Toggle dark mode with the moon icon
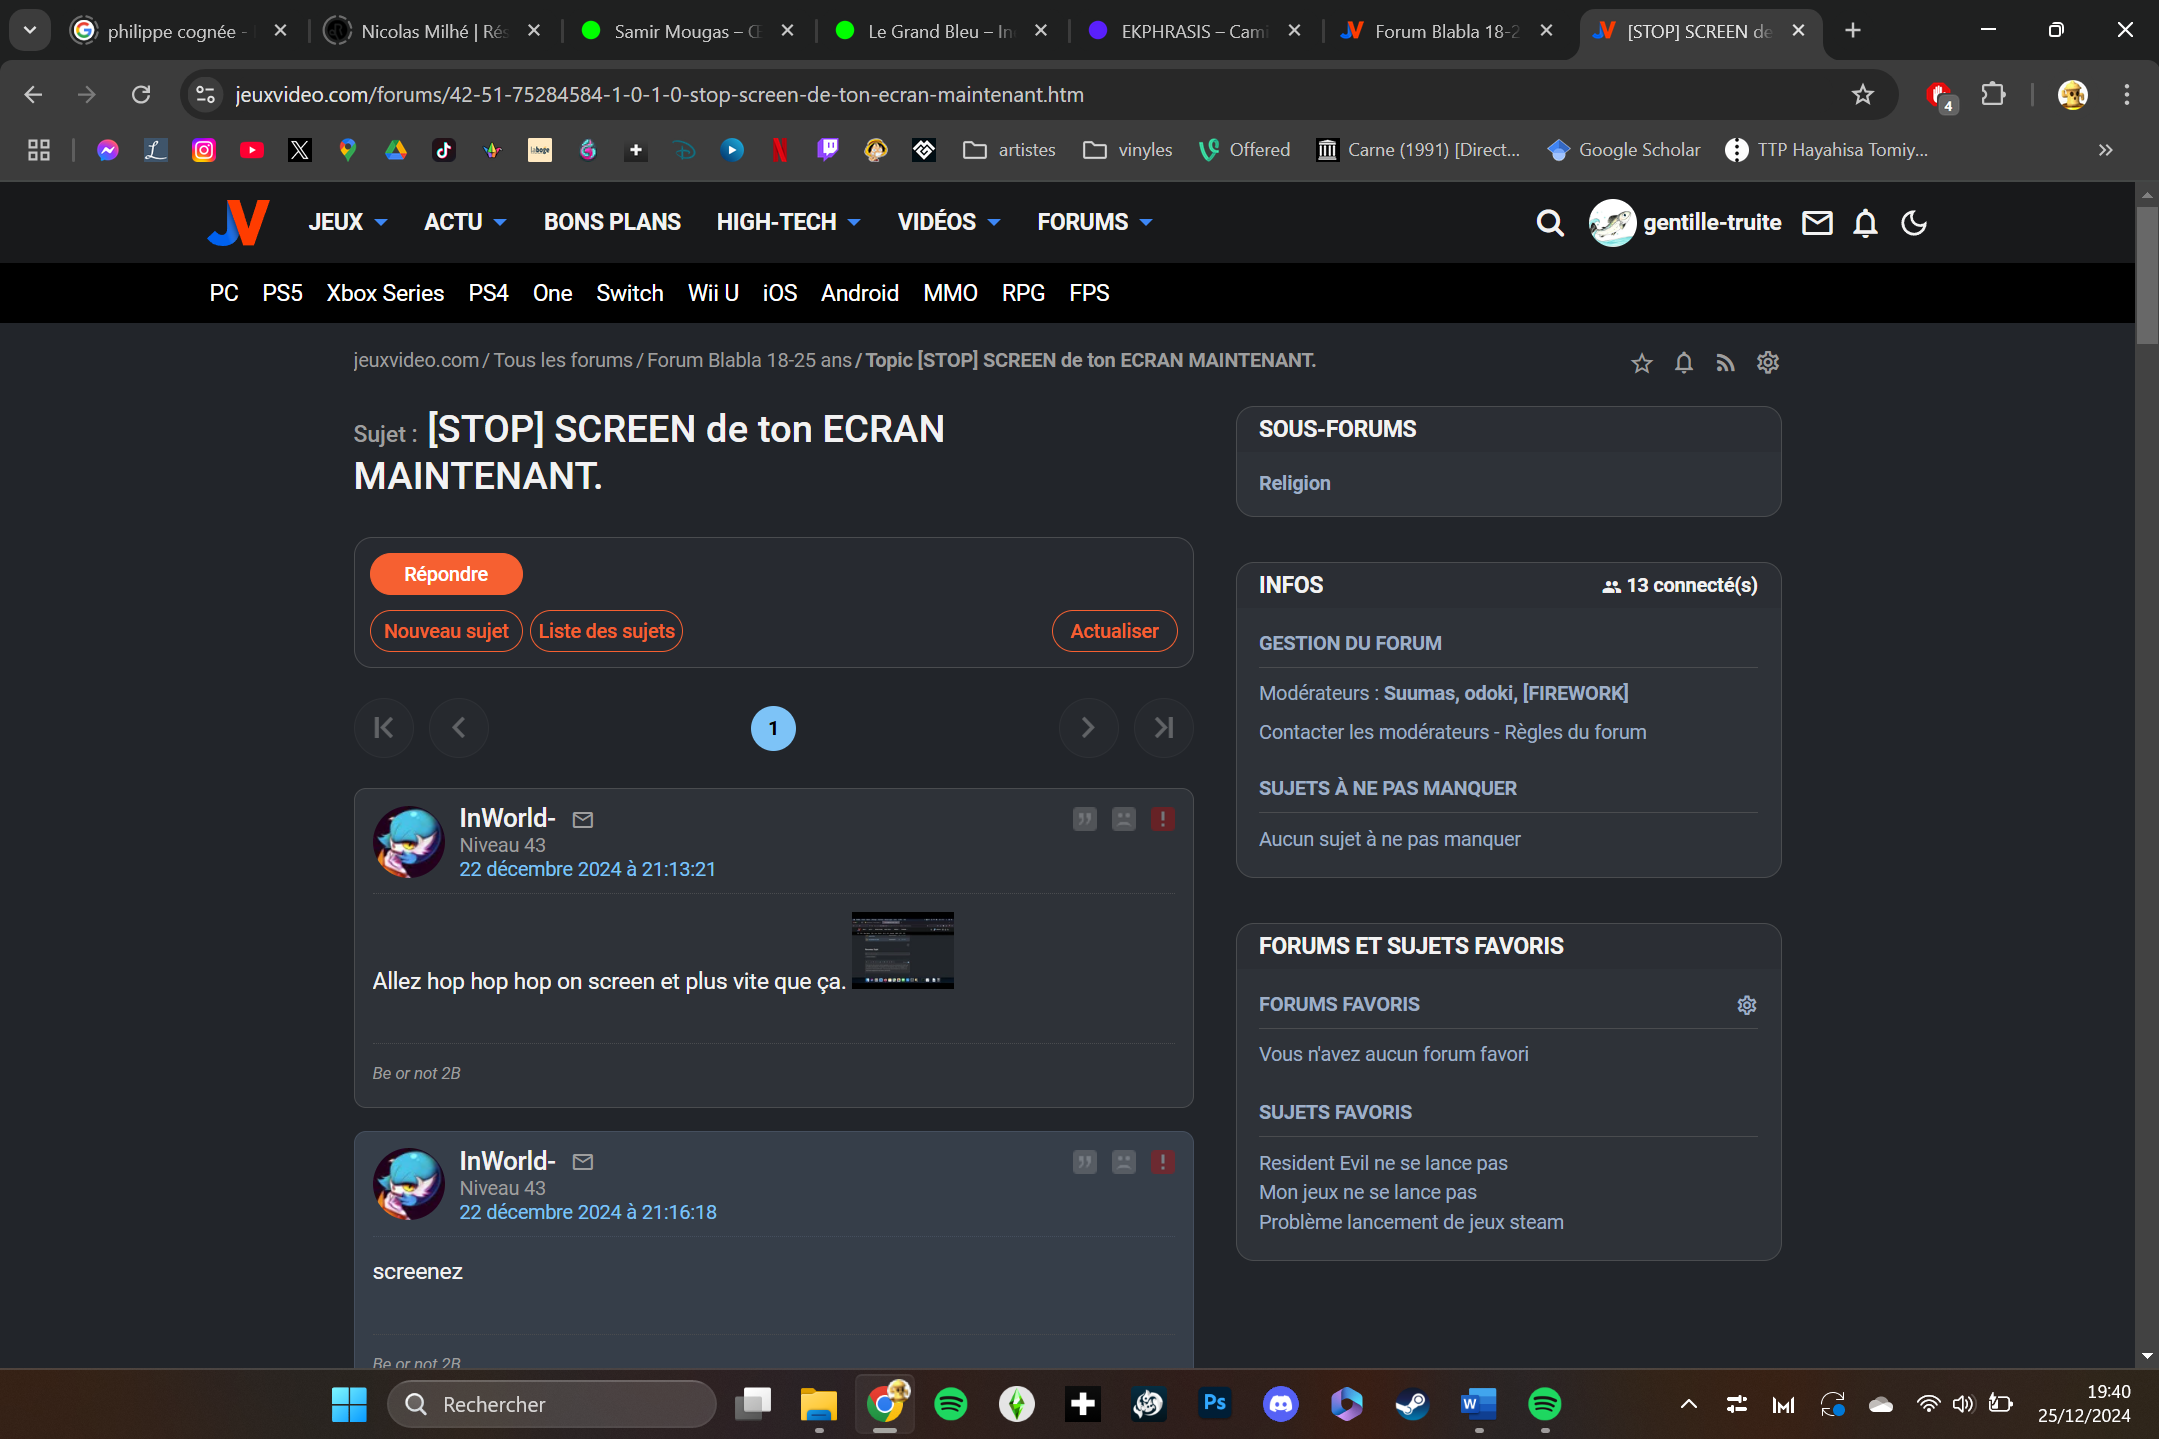This screenshot has height=1439, width=2159. [x=1913, y=223]
